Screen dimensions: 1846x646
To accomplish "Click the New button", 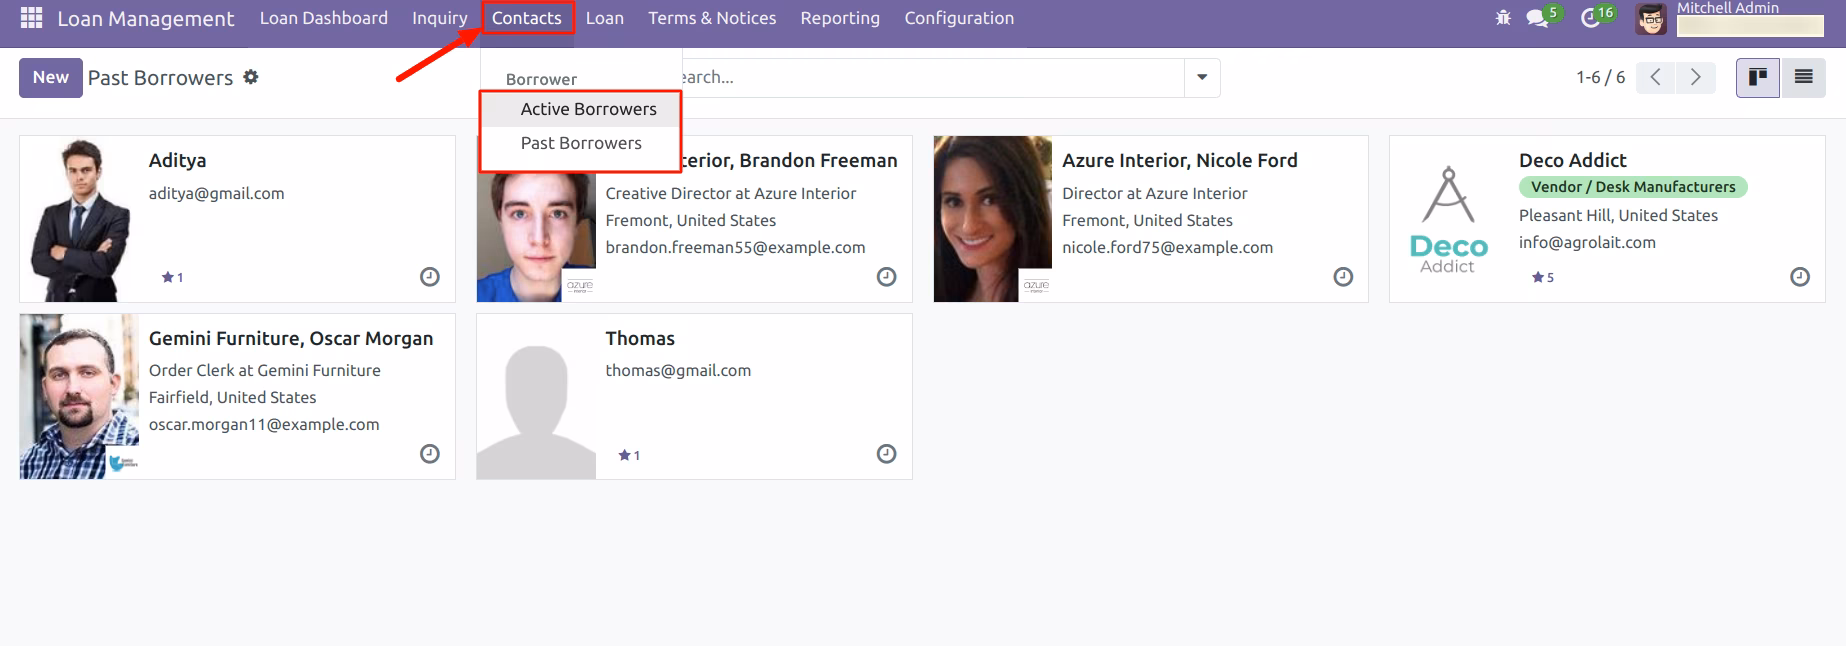I will [51, 77].
